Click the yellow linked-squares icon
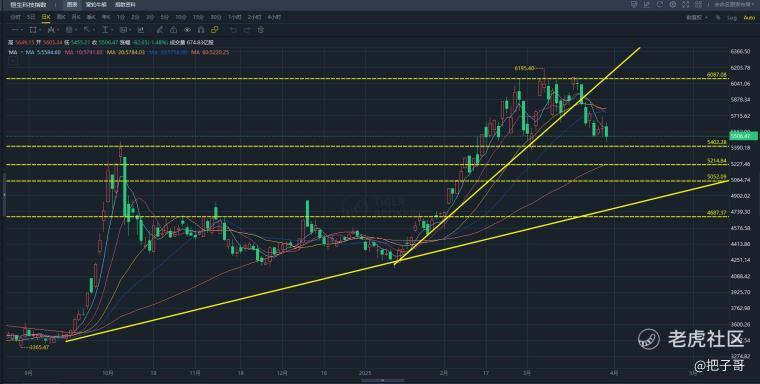 pos(214,30)
